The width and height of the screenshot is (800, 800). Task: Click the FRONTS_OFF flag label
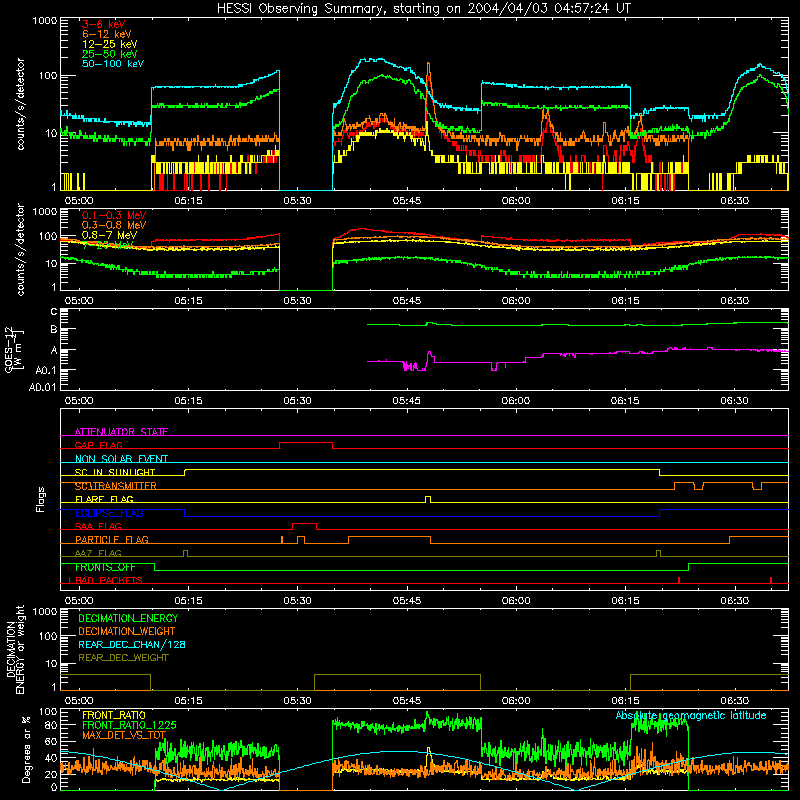tap(105, 567)
